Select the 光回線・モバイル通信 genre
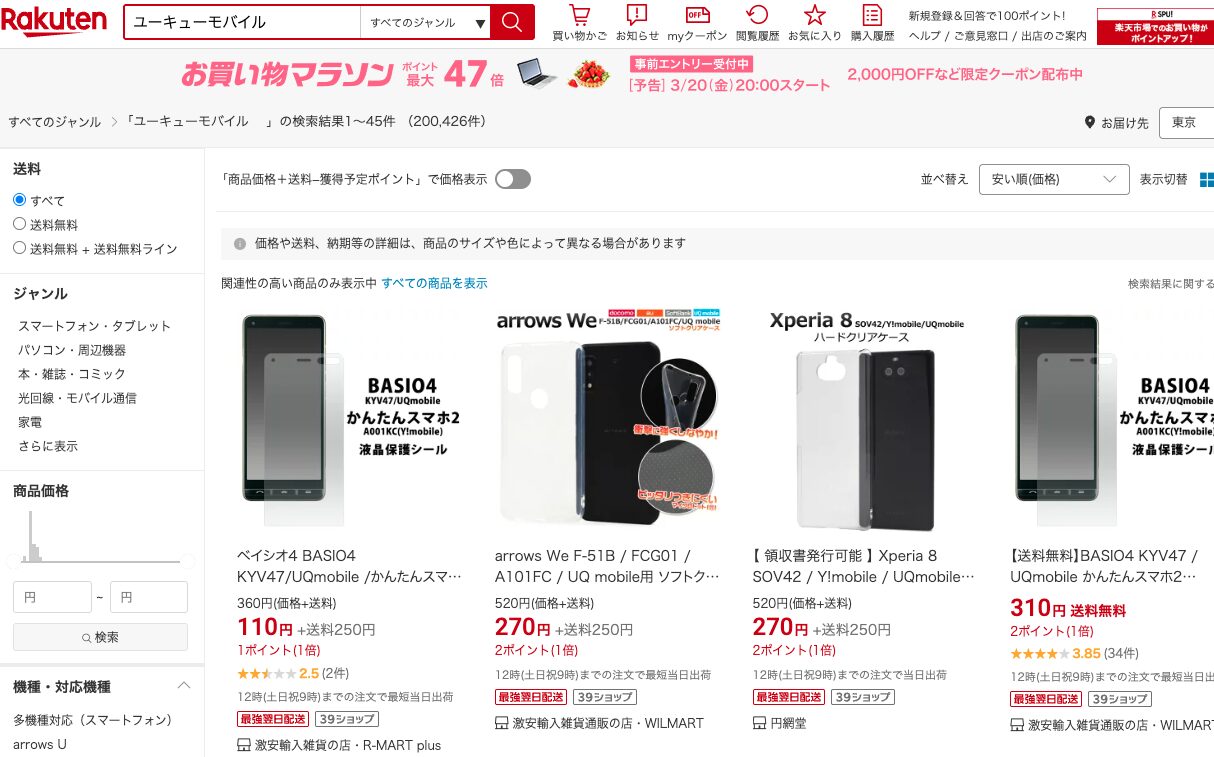The width and height of the screenshot is (1214, 757). [77, 398]
